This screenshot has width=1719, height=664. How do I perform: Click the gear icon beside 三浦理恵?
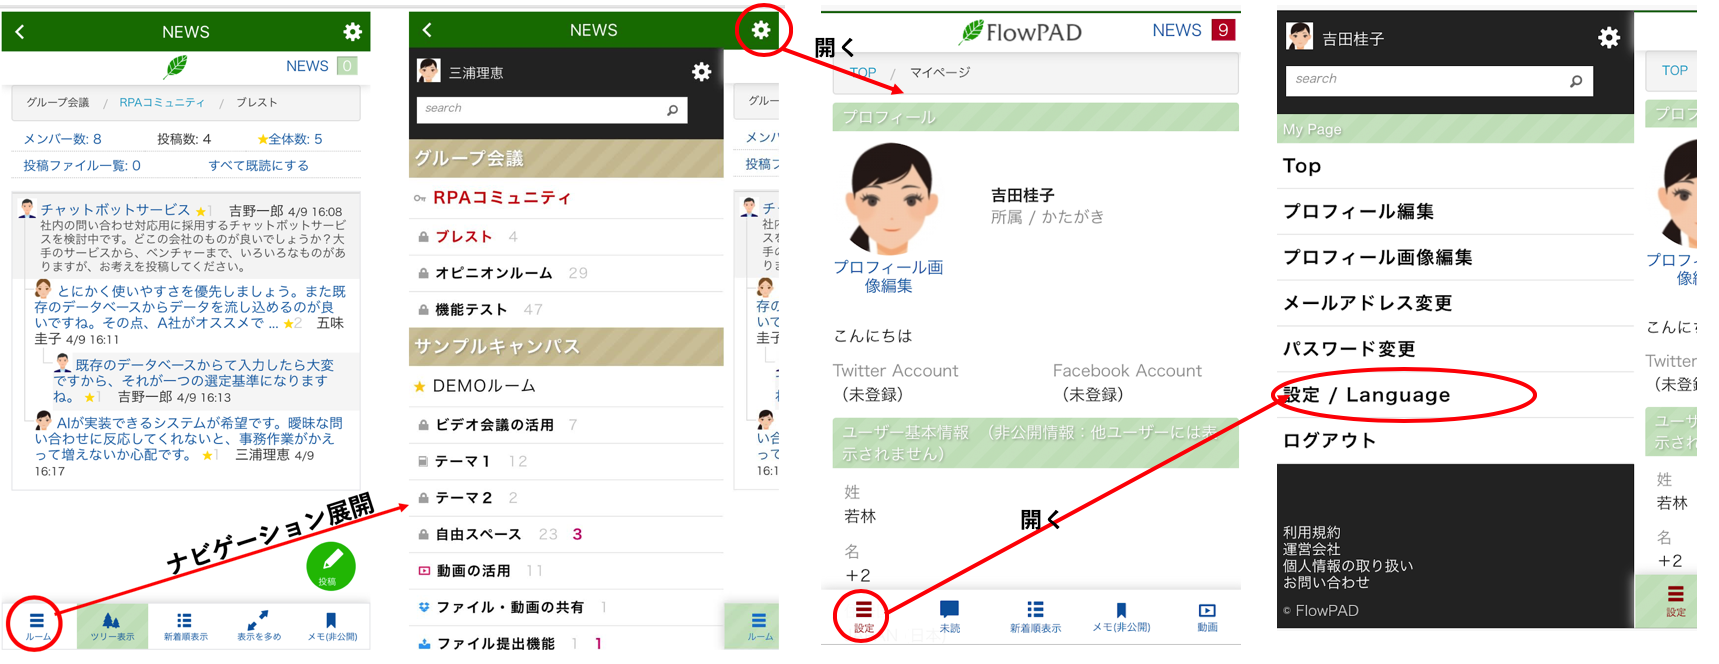(x=701, y=72)
